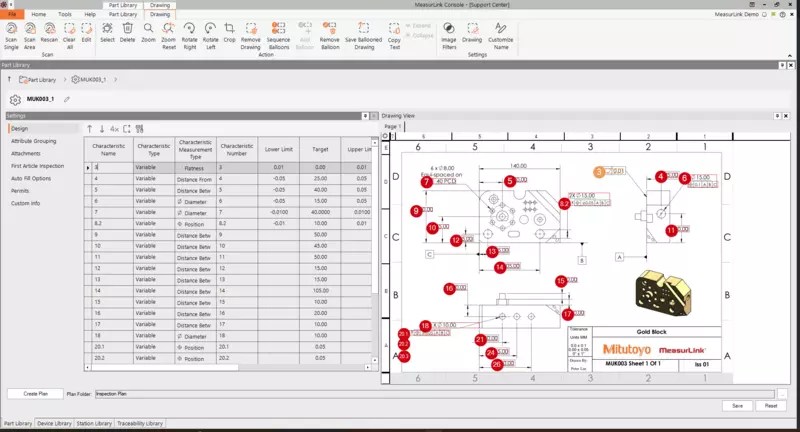Click the Characteristic Name cell for row 8.2
Image resolution: width=800 pixels, height=432 pixels.
pos(112,223)
